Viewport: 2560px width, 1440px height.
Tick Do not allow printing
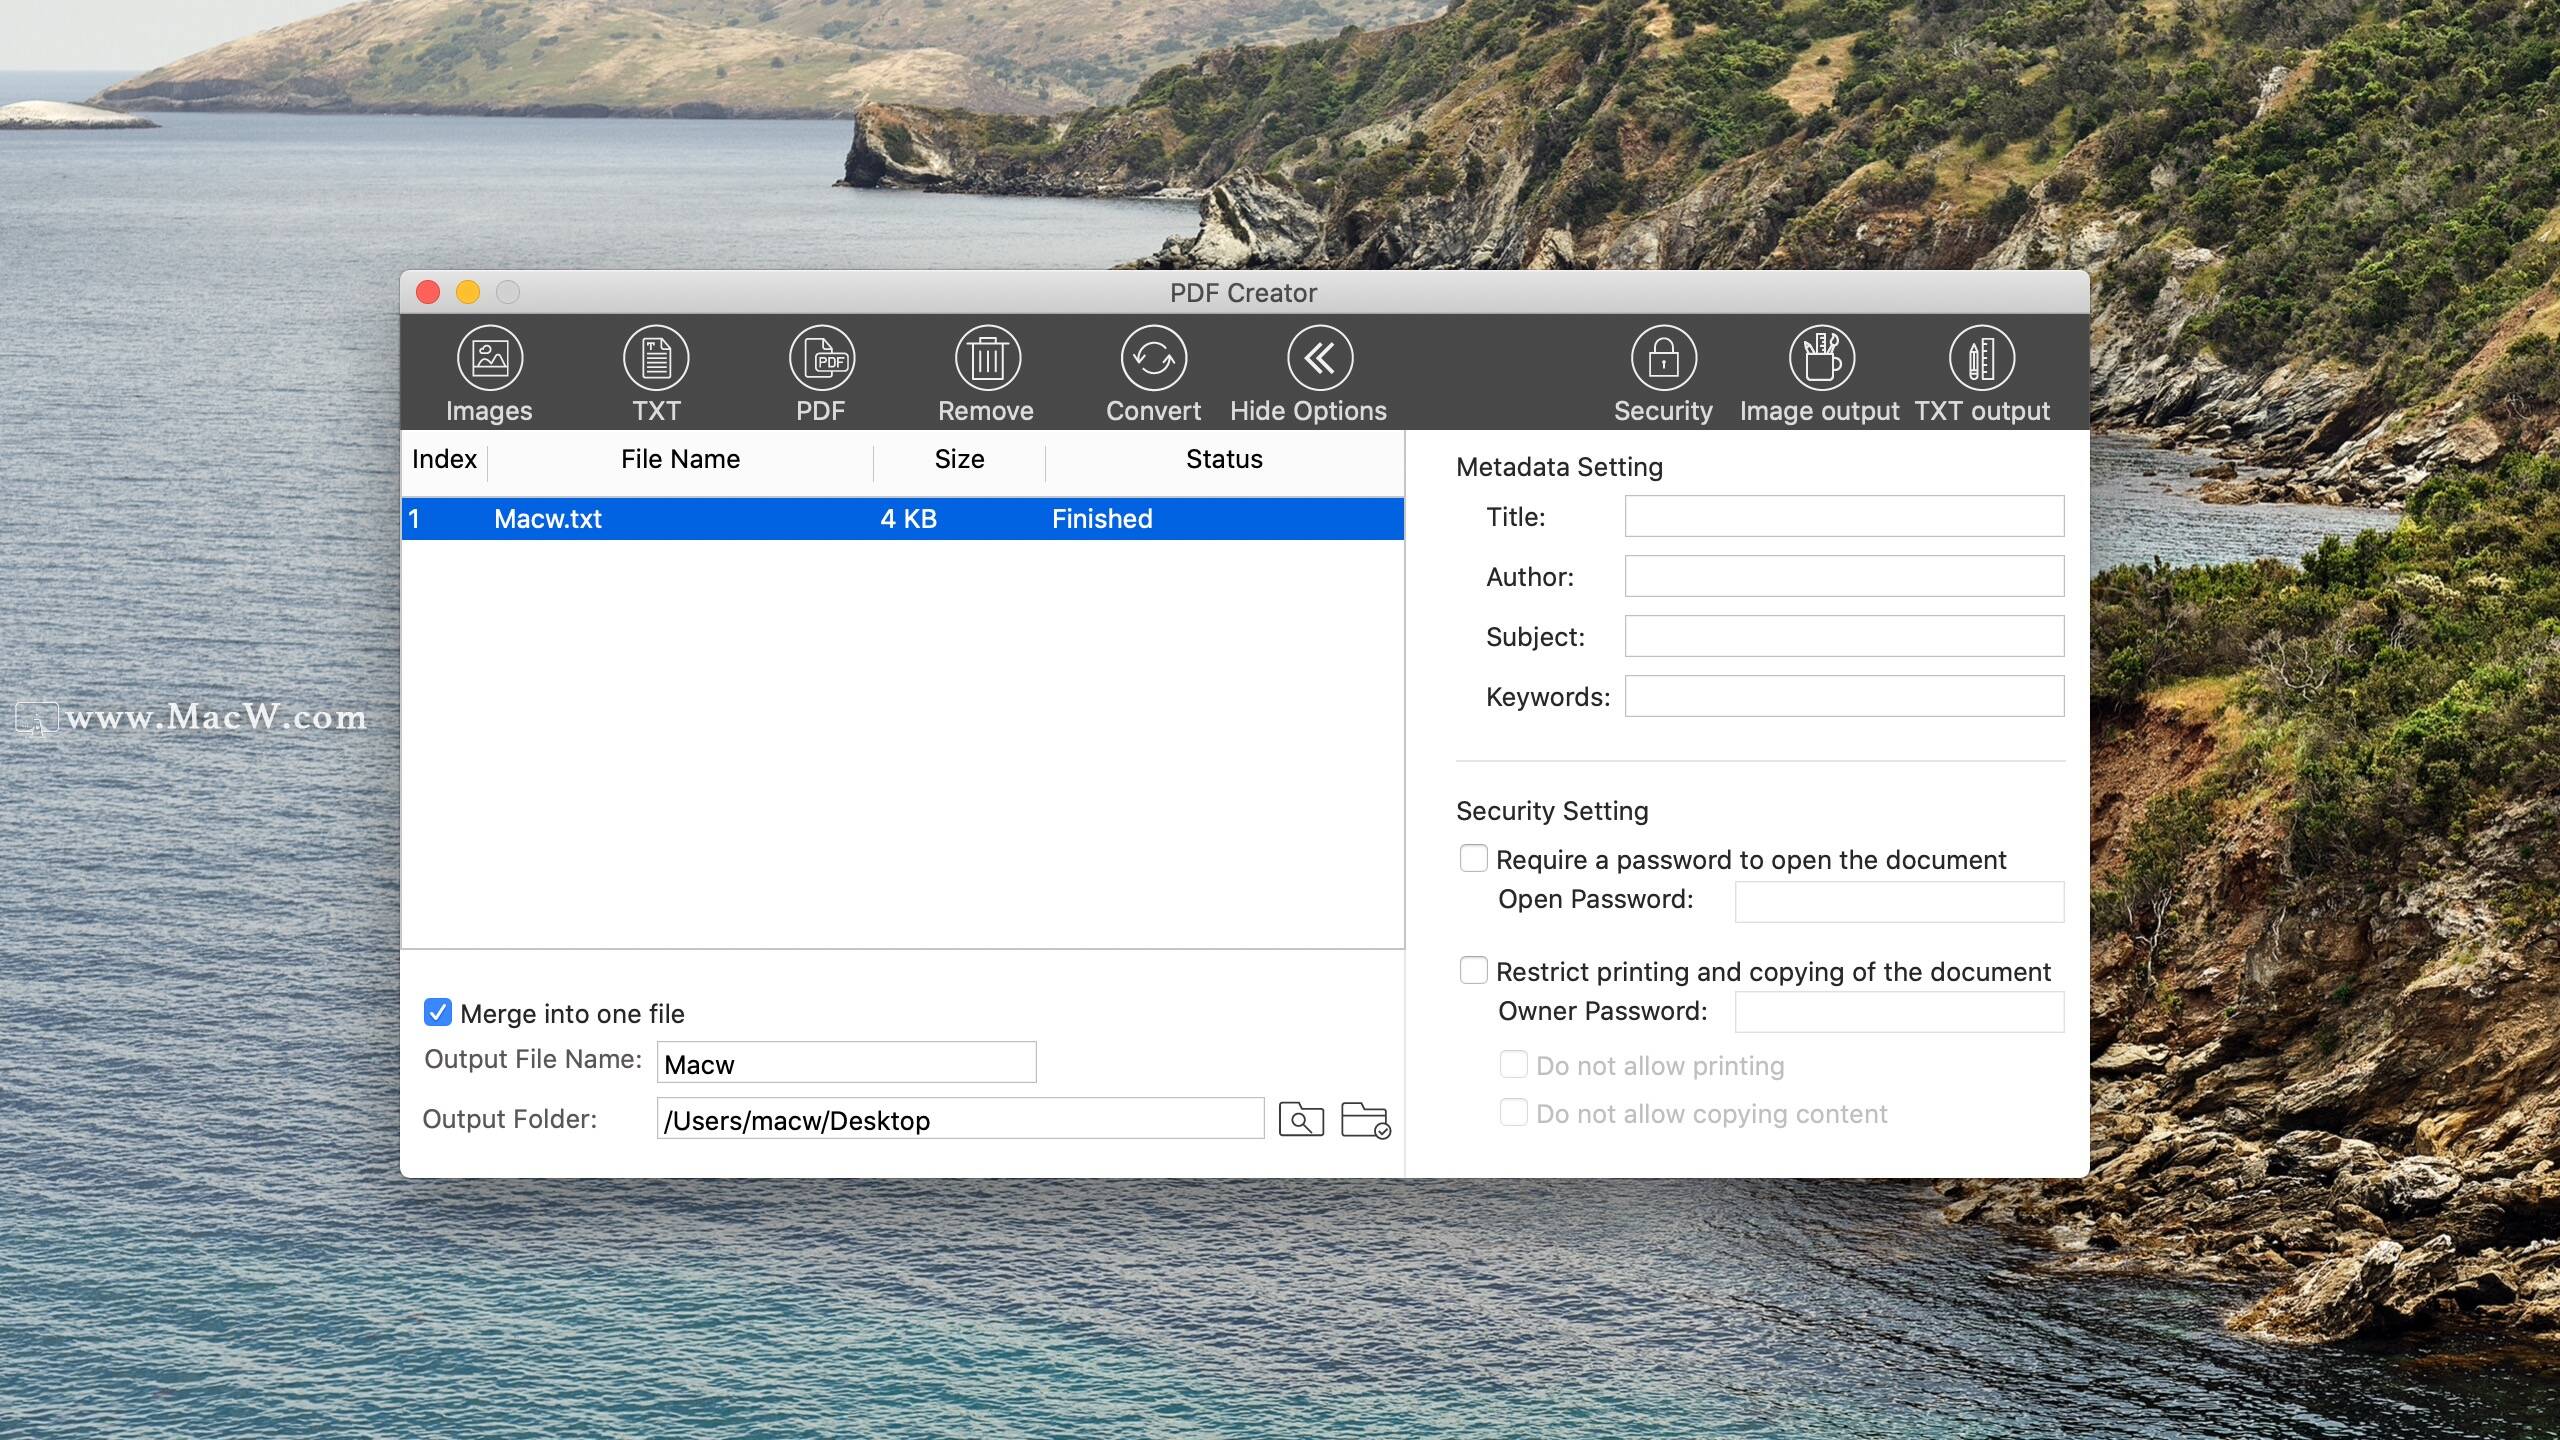pyautogui.click(x=1513, y=1064)
